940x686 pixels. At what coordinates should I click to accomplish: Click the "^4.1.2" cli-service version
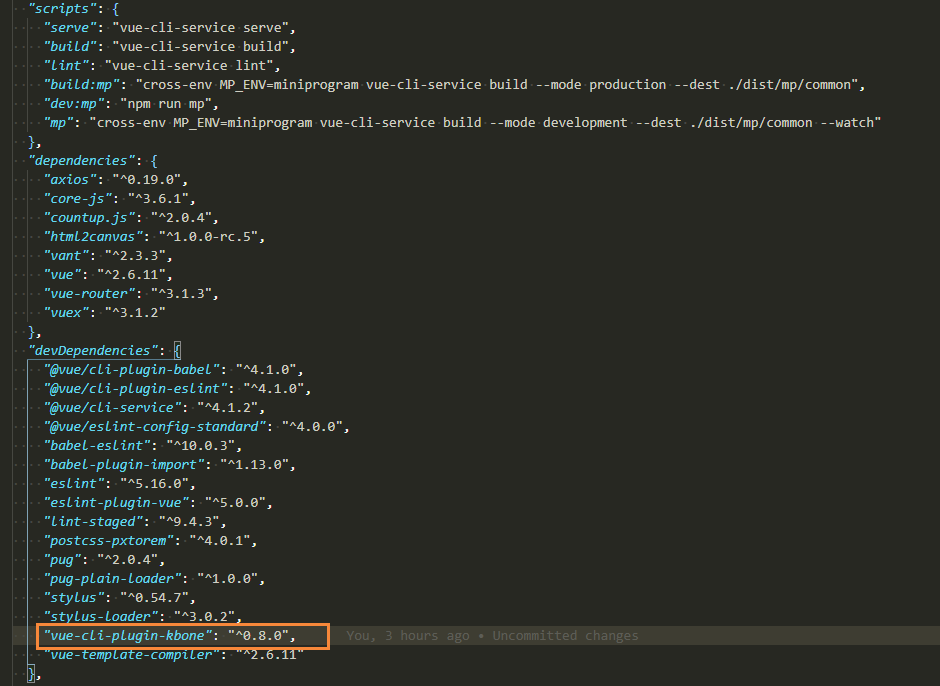(x=227, y=408)
